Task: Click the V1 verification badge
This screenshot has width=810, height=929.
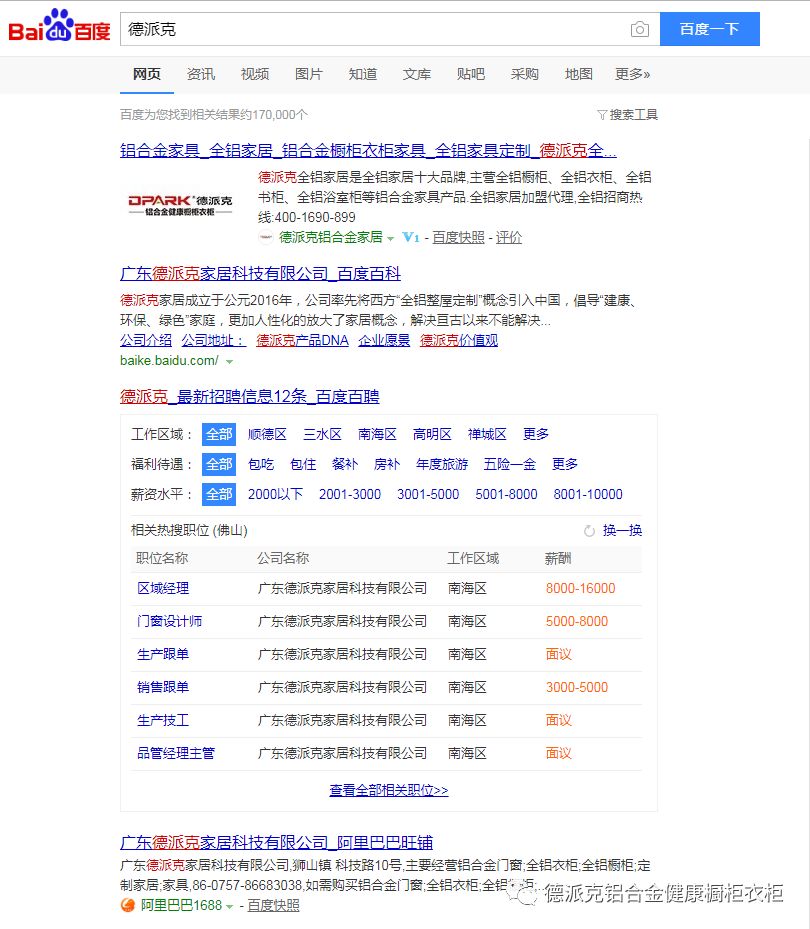Action: (x=411, y=238)
